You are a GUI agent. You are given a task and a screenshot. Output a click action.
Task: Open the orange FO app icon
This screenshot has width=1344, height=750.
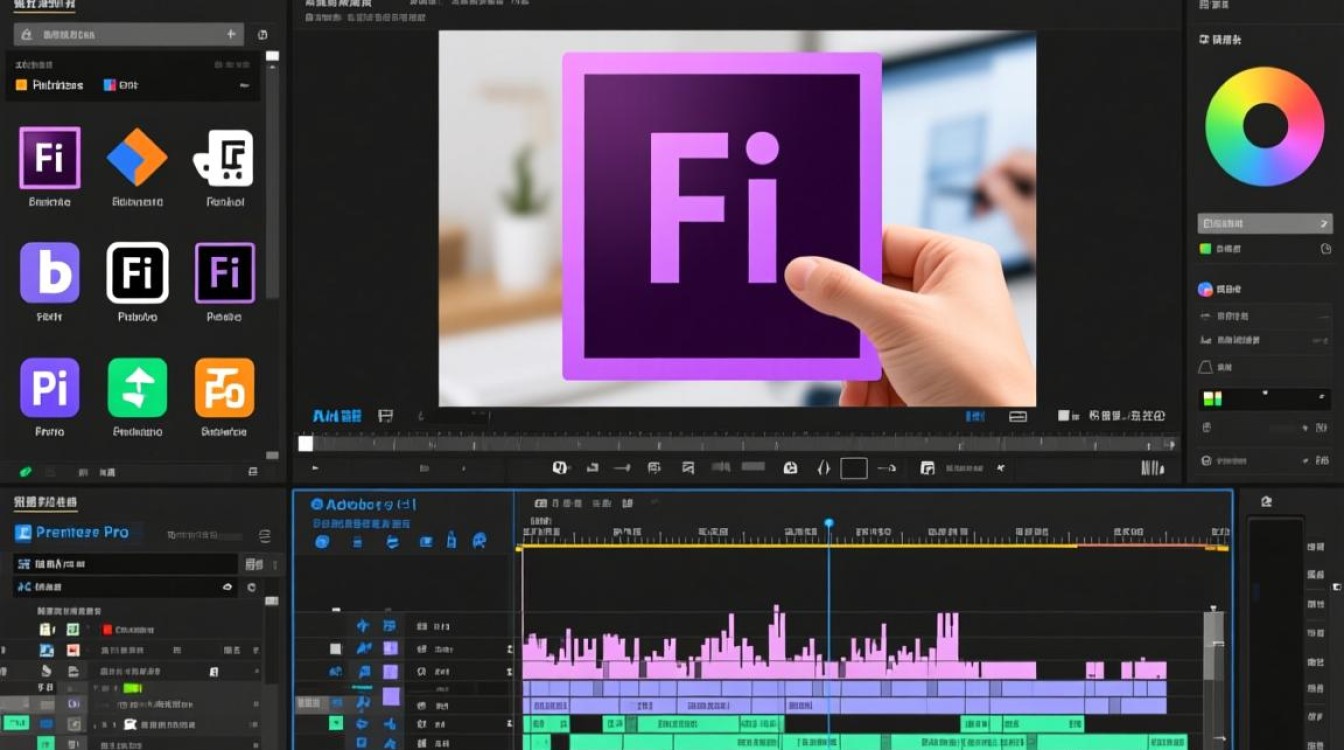click(x=224, y=388)
